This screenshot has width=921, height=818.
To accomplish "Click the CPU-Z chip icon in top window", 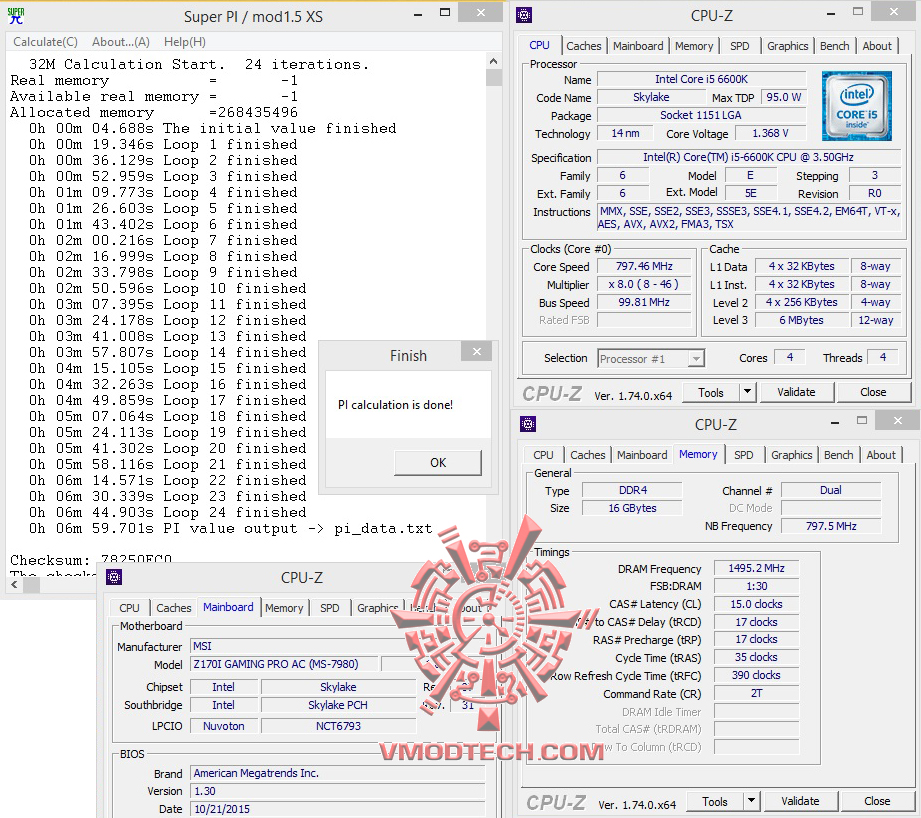I will [523, 15].
